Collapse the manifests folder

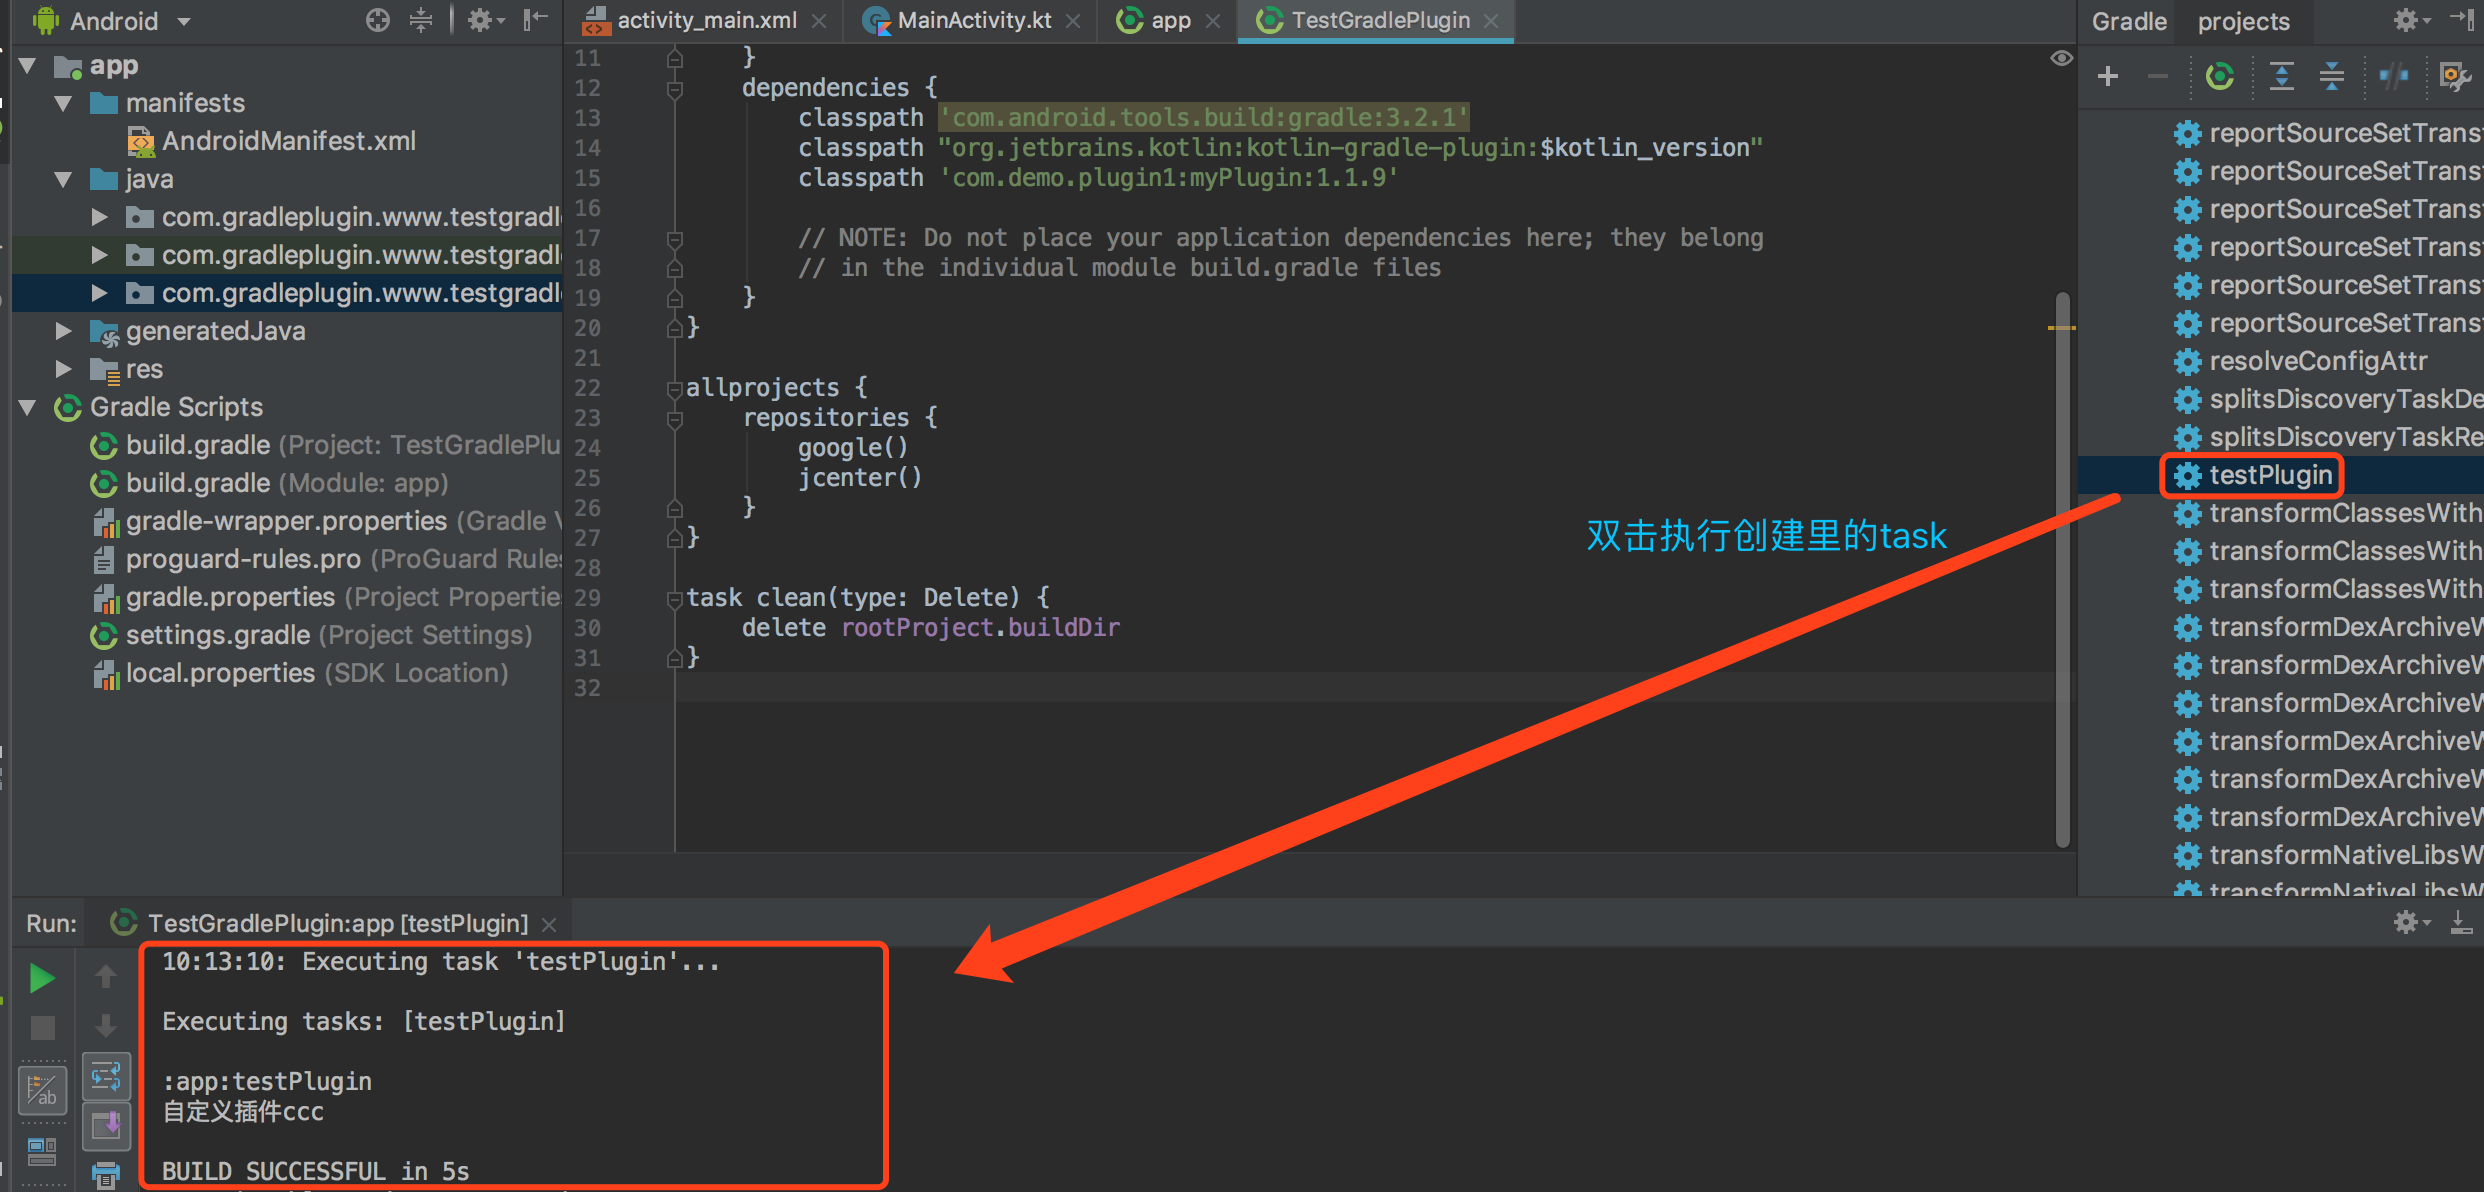tap(63, 103)
